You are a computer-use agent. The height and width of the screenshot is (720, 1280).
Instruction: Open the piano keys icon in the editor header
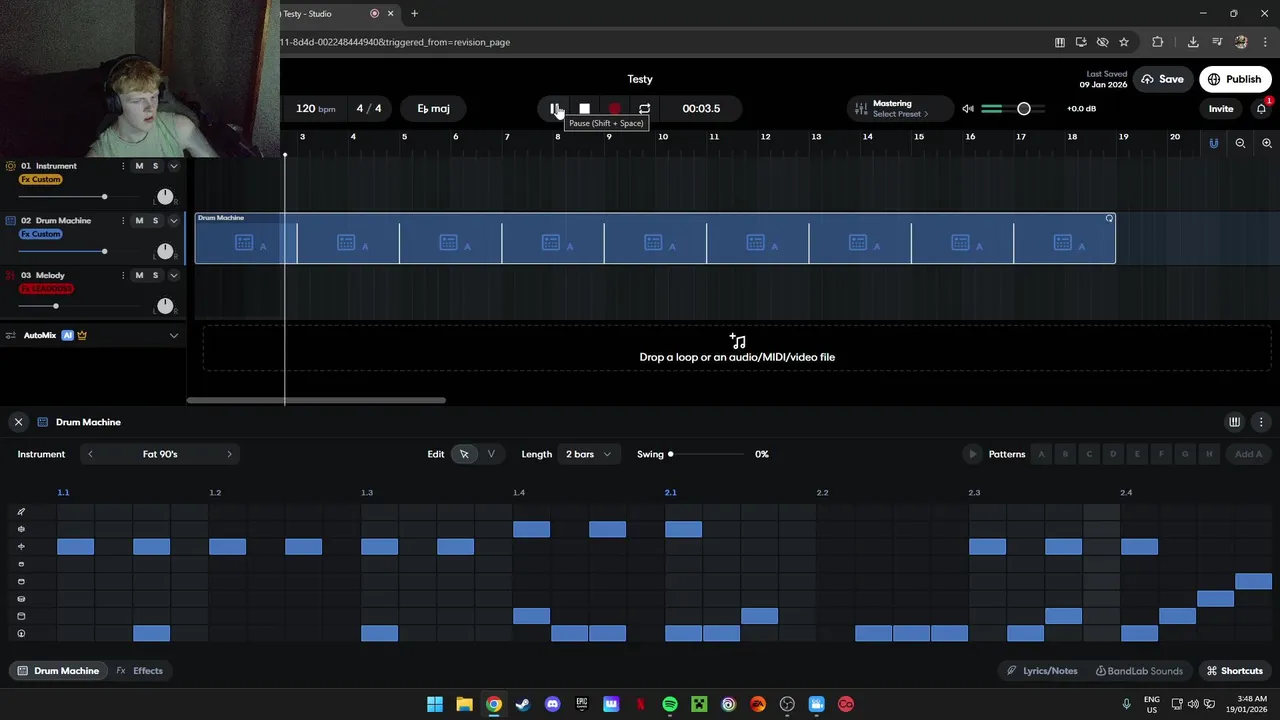(x=1234, y=422)
